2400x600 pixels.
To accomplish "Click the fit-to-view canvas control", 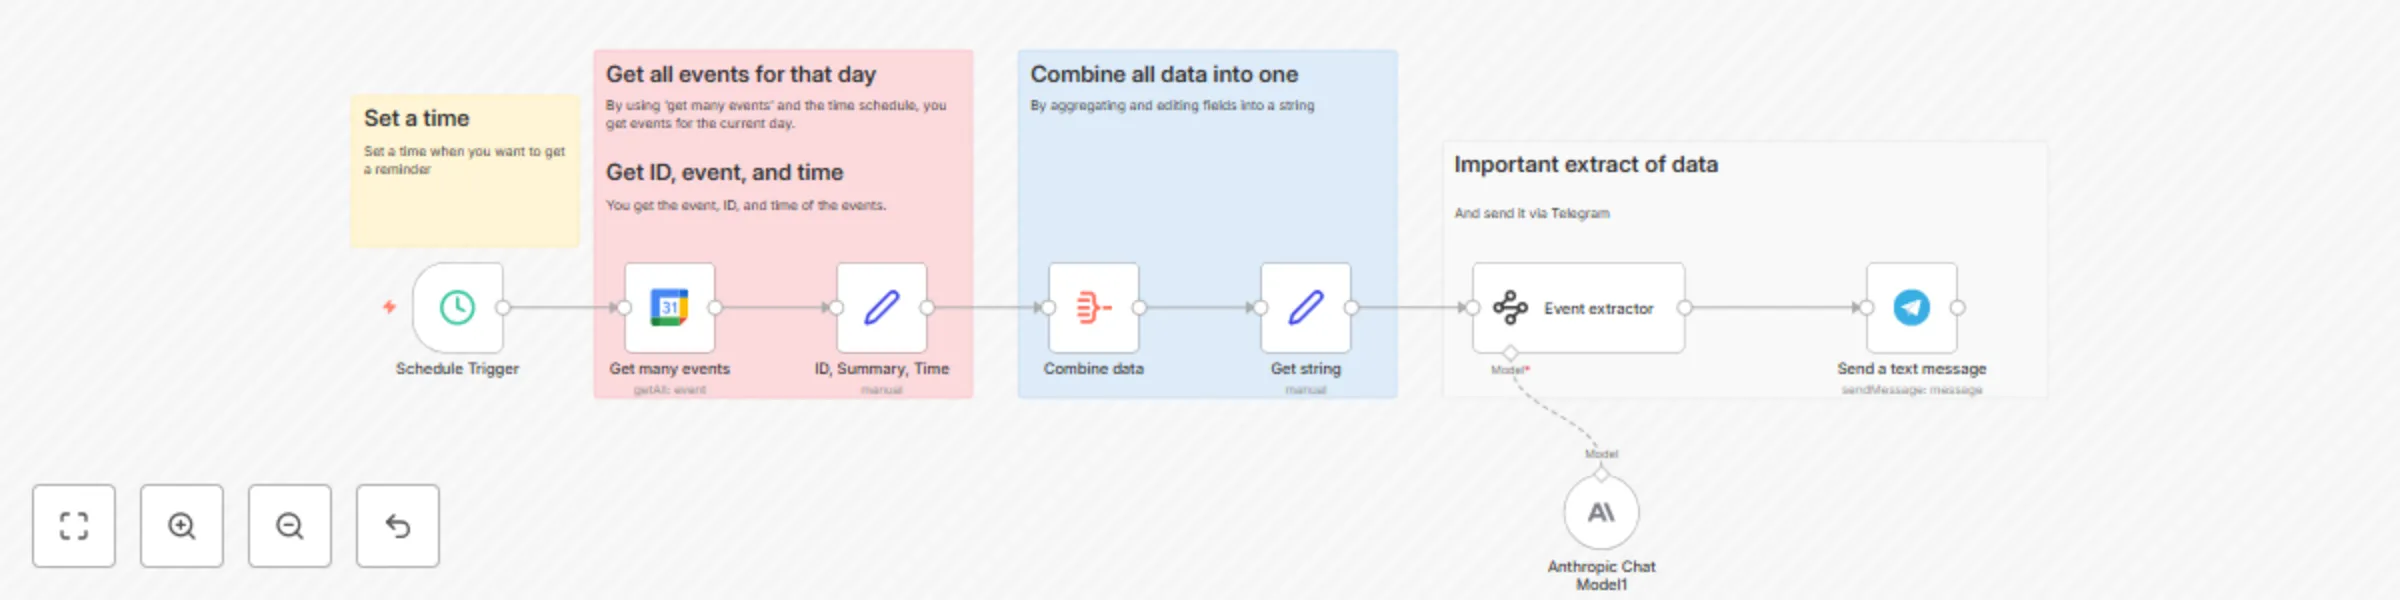I will tap(74, 526).
